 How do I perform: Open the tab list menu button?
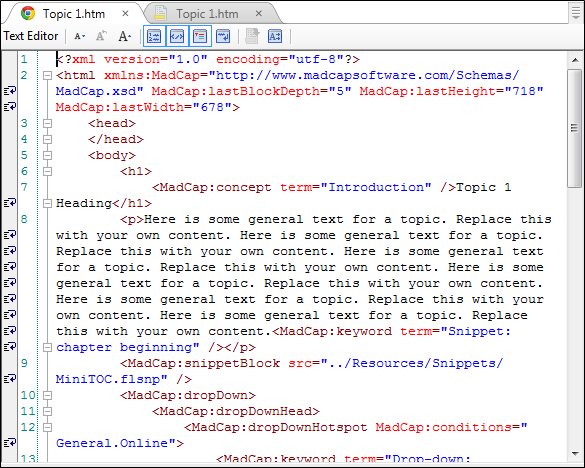(576, 12)
